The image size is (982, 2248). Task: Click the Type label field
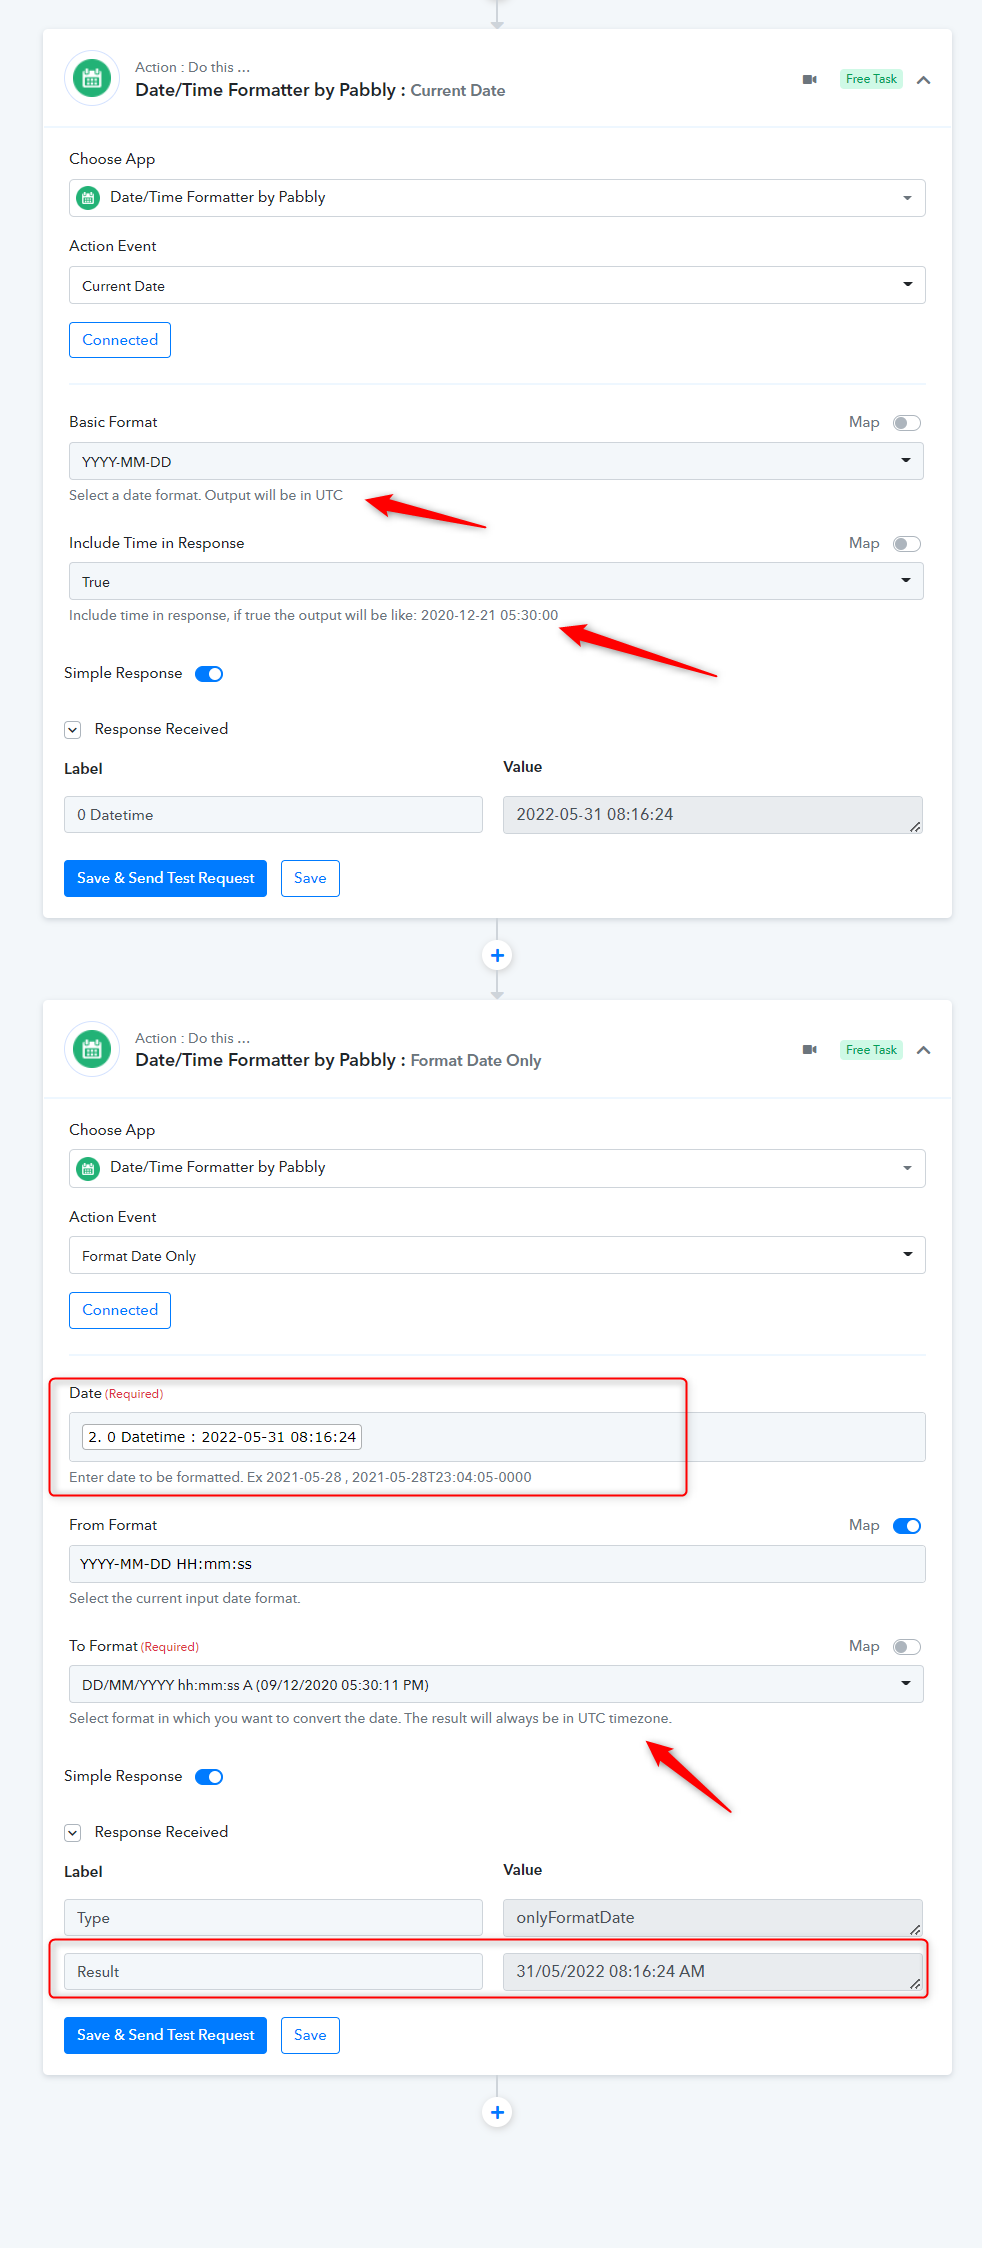click(x=273, y=1918)
